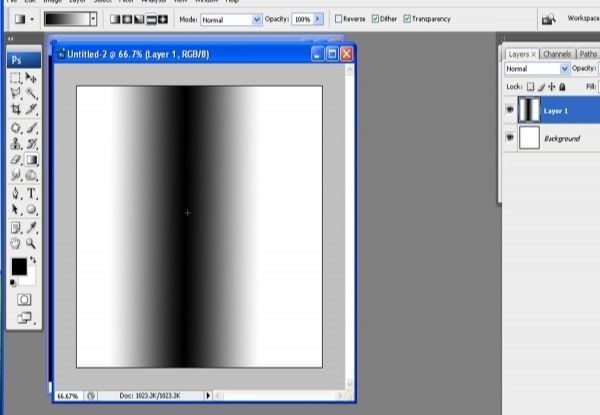The image size is (600, 415).
Task: Click the Opacity 100% input field
Action: point(303,19)
